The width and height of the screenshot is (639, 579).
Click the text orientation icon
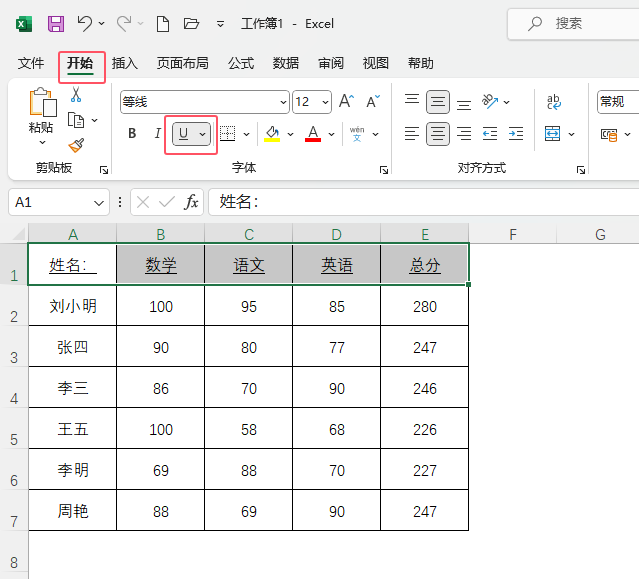490,101
